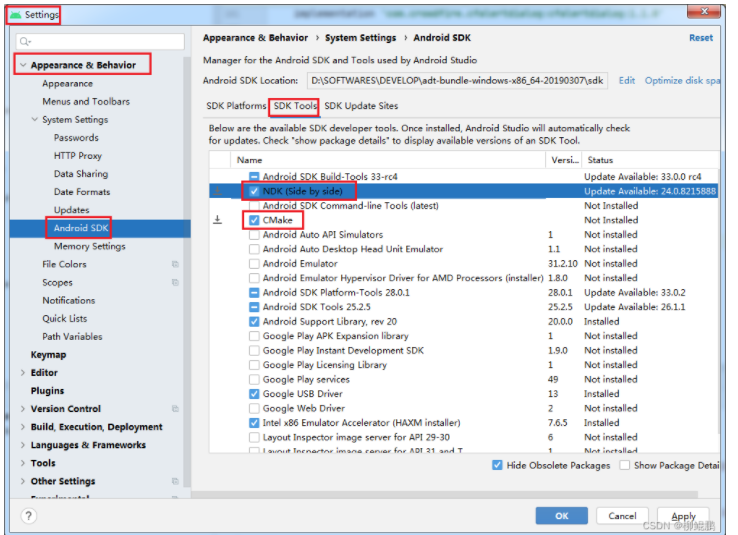Uncheck Android Support Library checkbox
Screen dimensions: 738x535
click(254, 321)
